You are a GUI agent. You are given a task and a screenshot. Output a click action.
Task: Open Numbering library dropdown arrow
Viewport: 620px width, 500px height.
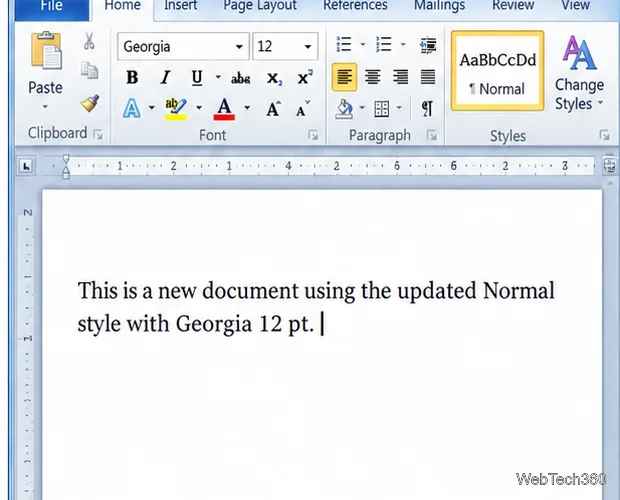pos(403,44)
